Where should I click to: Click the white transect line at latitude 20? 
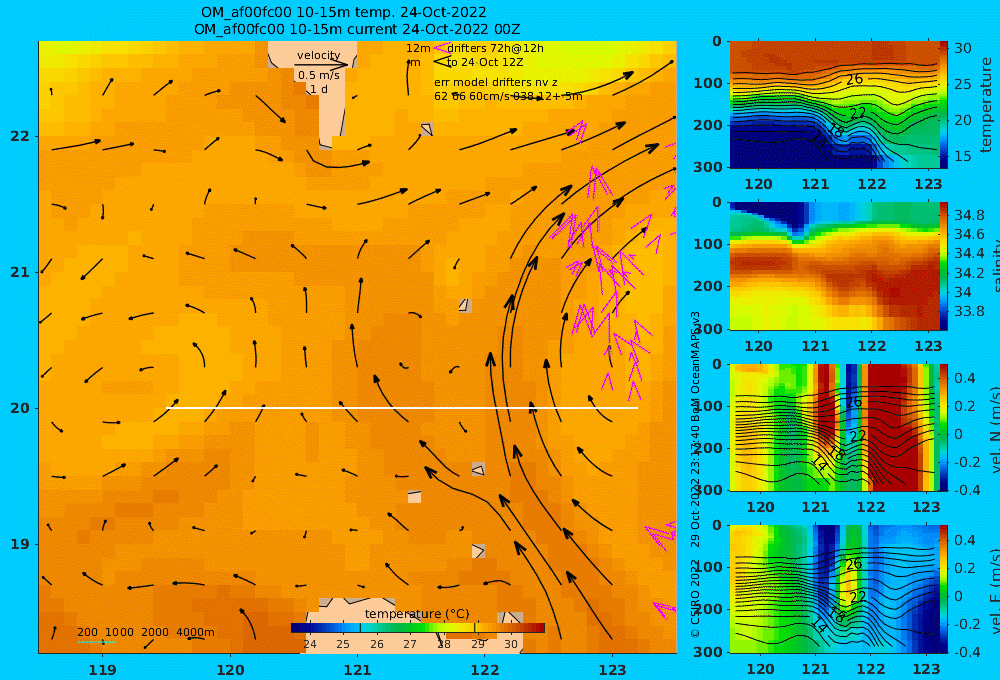(402, 408)
